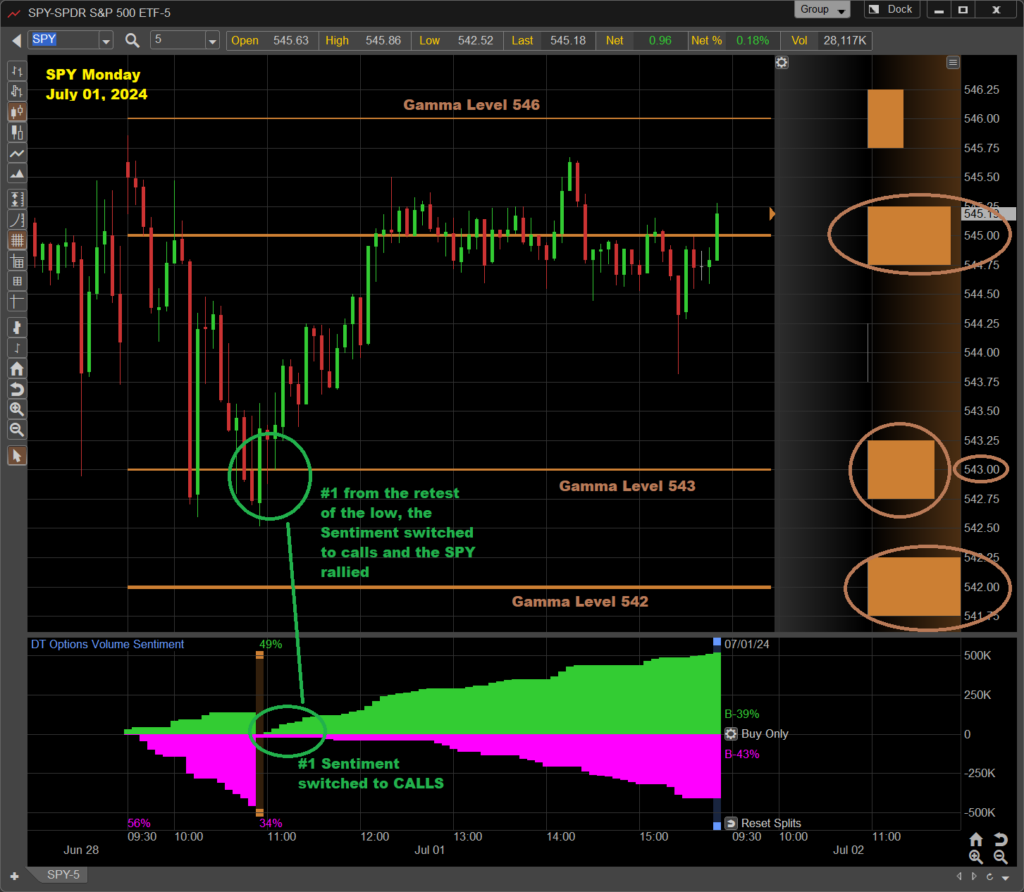Click the zoom in magnifier in left toolbar
The width and height of the screenshot is (1024, 892).
pyautogui.click(x=16, y=409)
